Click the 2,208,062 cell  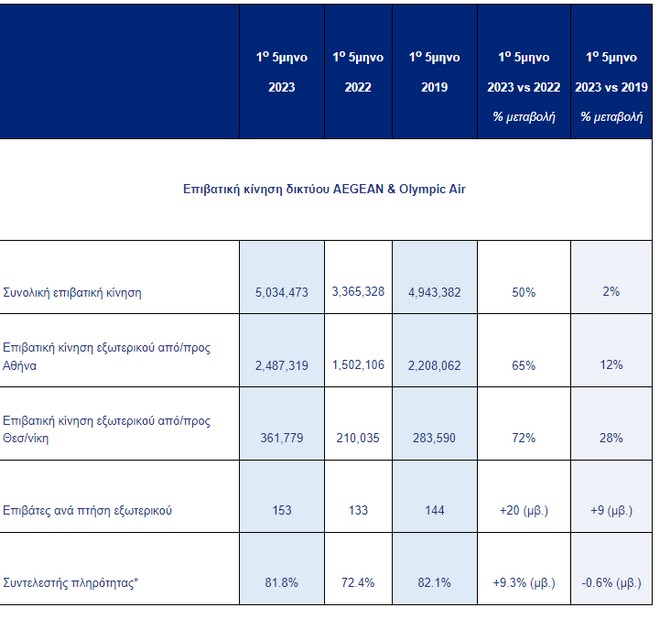[x=434, y=367]
